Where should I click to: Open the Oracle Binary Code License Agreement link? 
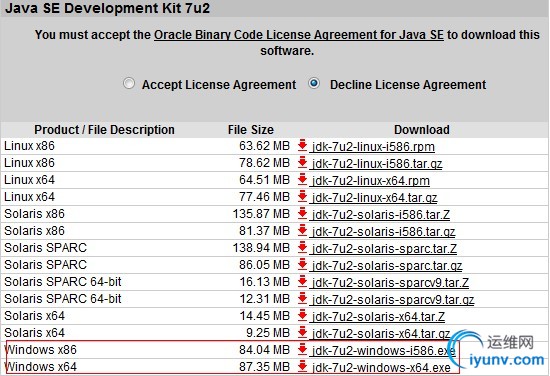(x=299, y=35)
